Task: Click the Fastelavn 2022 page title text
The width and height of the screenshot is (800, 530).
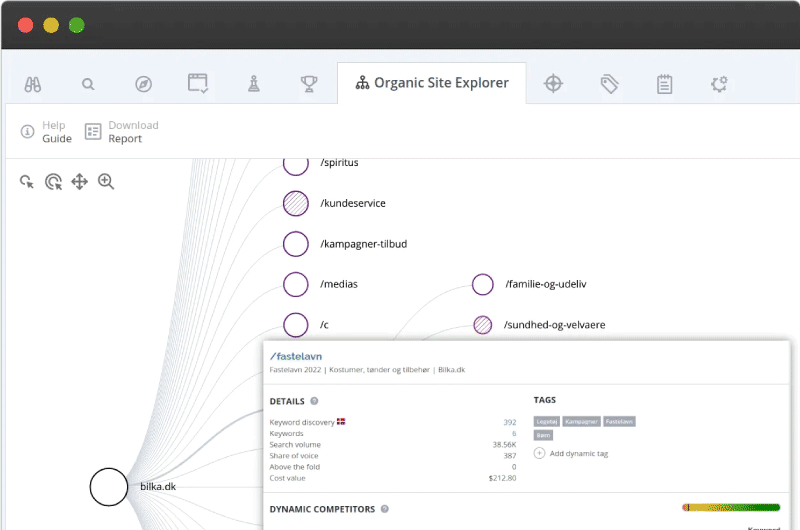Action: point(367,370)
